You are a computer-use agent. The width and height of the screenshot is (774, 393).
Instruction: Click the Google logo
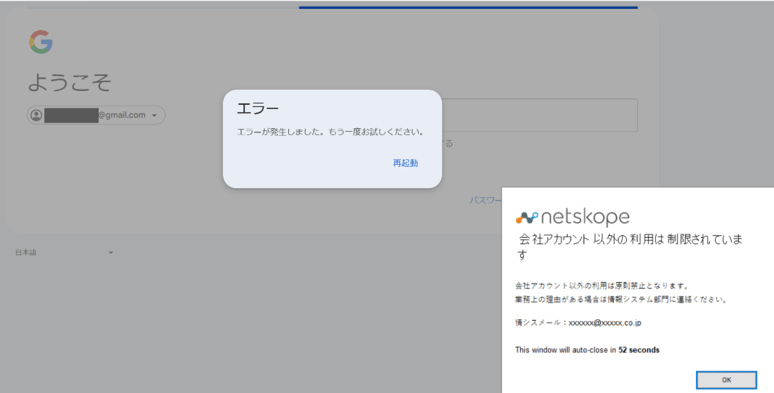coord(41,42)
